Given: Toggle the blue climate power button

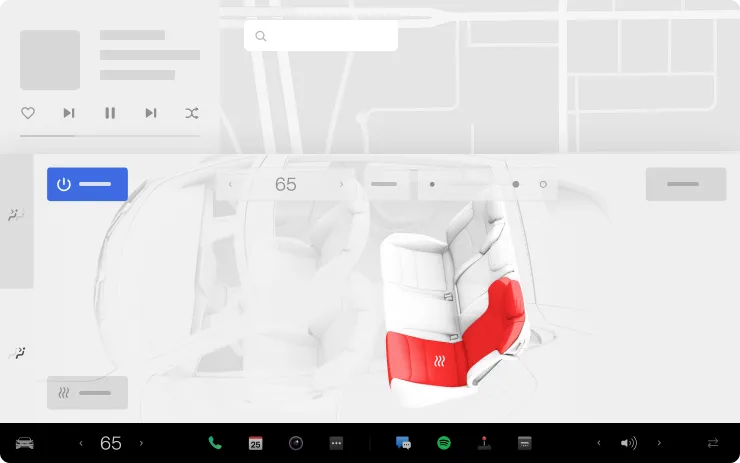Looking at the screenshot, I should click(x=87, y=184).
